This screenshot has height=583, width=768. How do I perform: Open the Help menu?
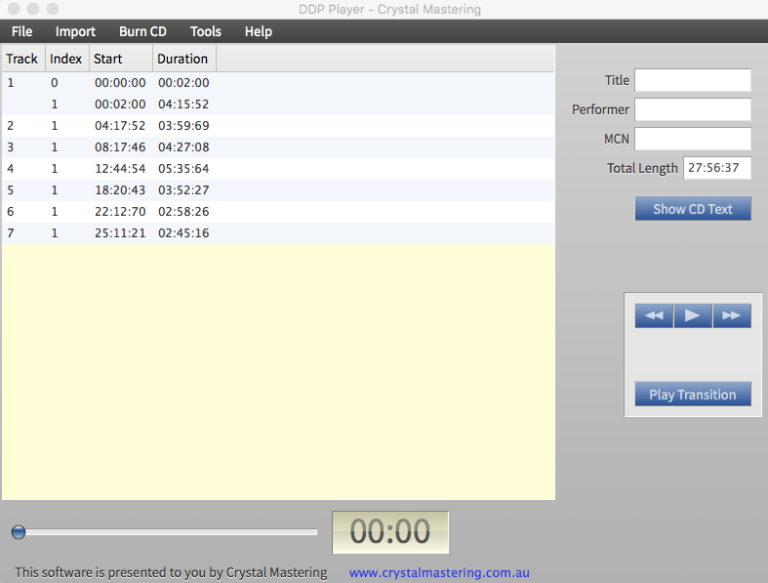tap(258, 31)
